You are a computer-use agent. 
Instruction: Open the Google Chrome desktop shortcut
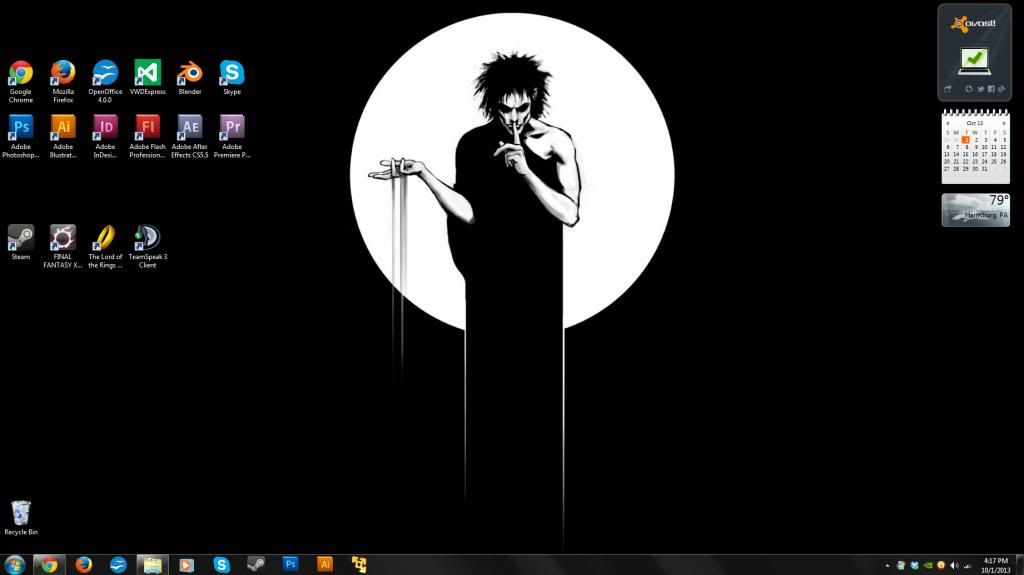21,81
